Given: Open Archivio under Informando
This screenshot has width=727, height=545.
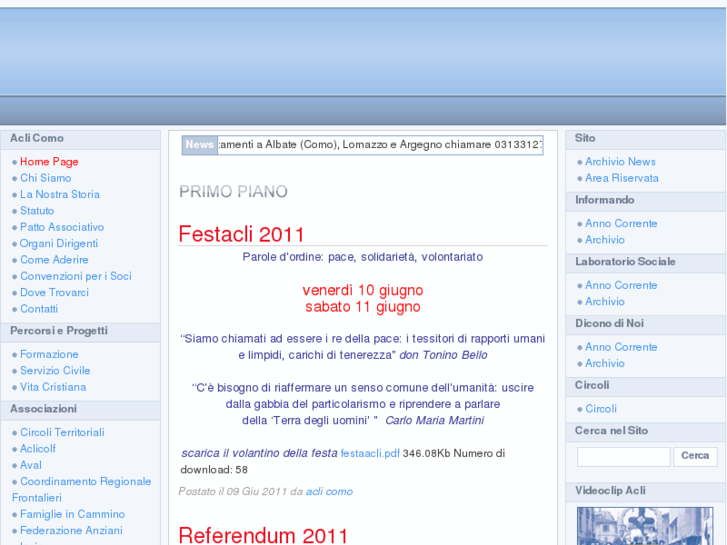Looking at the screenshot, I should pos(605,240).
